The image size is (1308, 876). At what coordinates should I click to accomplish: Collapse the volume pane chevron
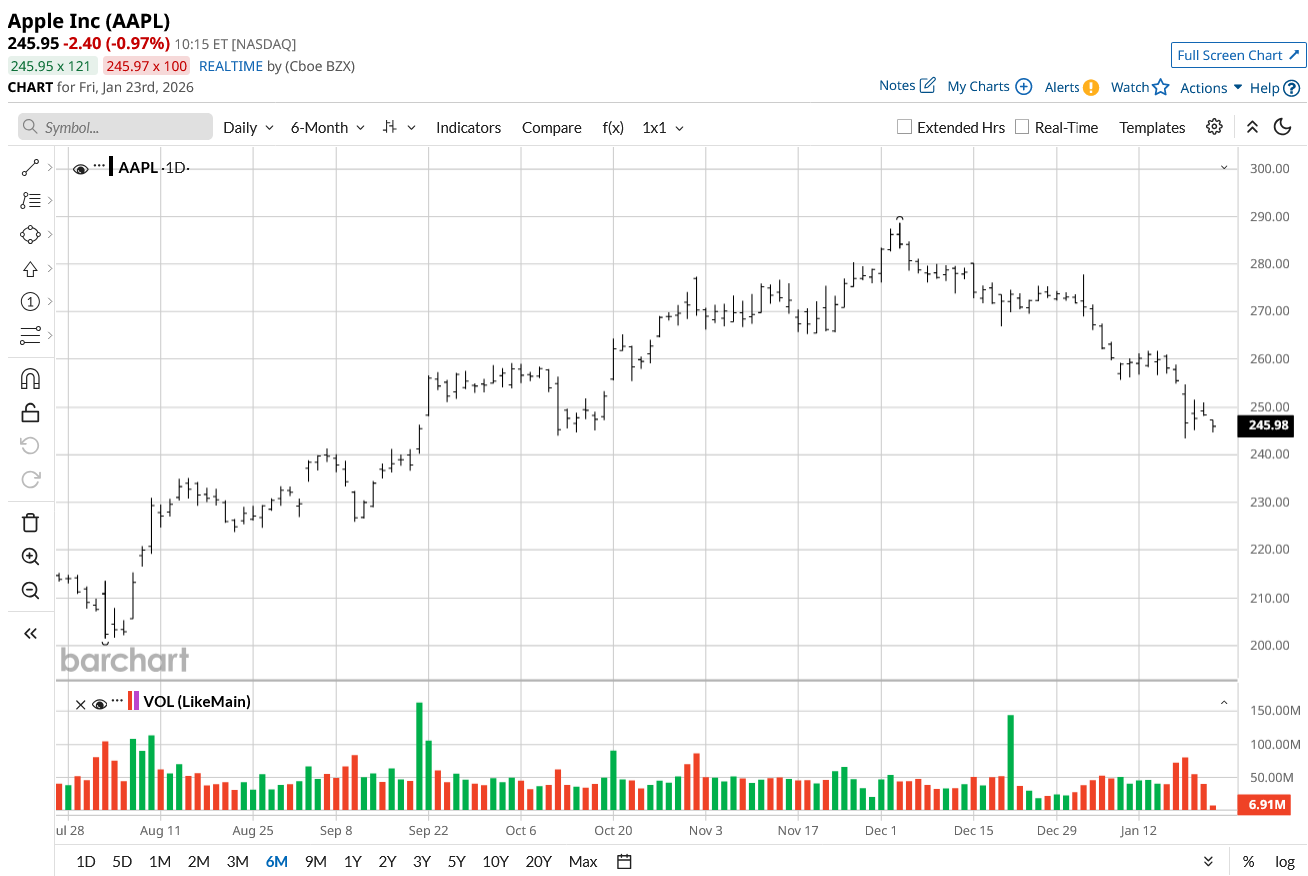point(1224,703)
